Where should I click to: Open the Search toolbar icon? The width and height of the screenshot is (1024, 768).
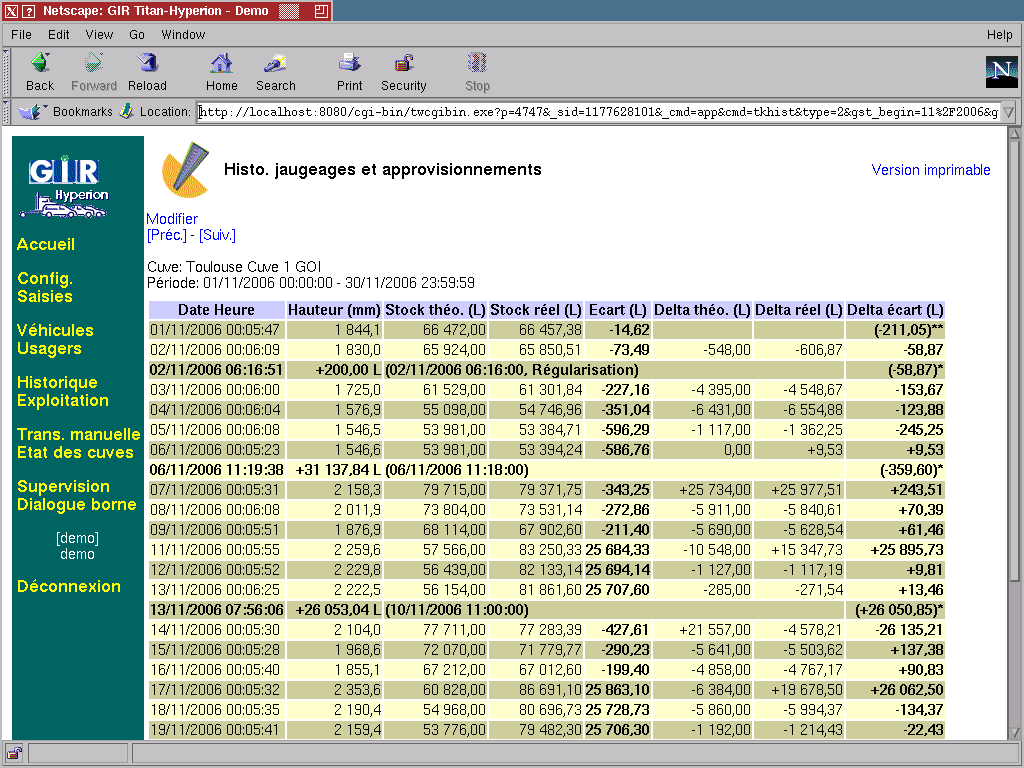(276, 63)
